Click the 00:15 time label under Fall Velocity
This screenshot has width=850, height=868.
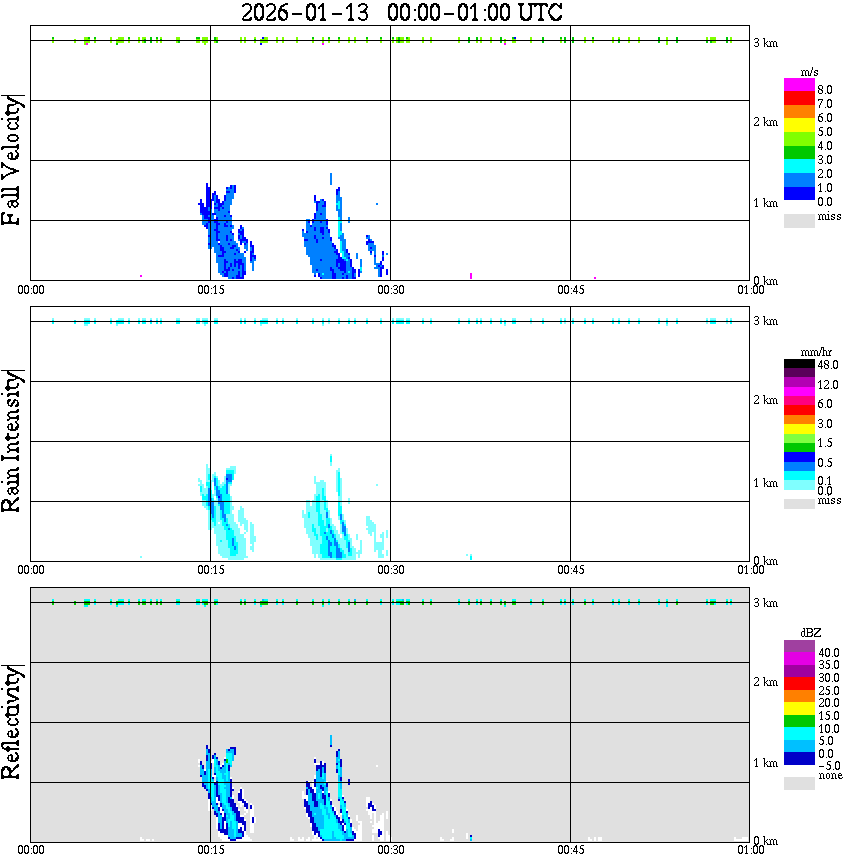(x=210, y=290)
